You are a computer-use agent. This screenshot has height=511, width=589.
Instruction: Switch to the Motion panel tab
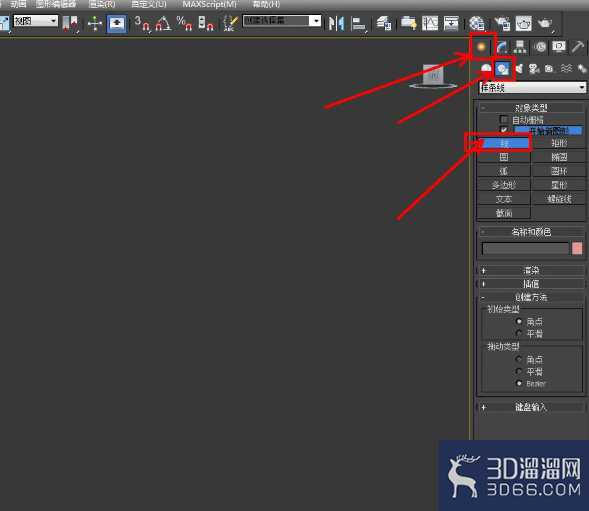[x=540, y=47]
